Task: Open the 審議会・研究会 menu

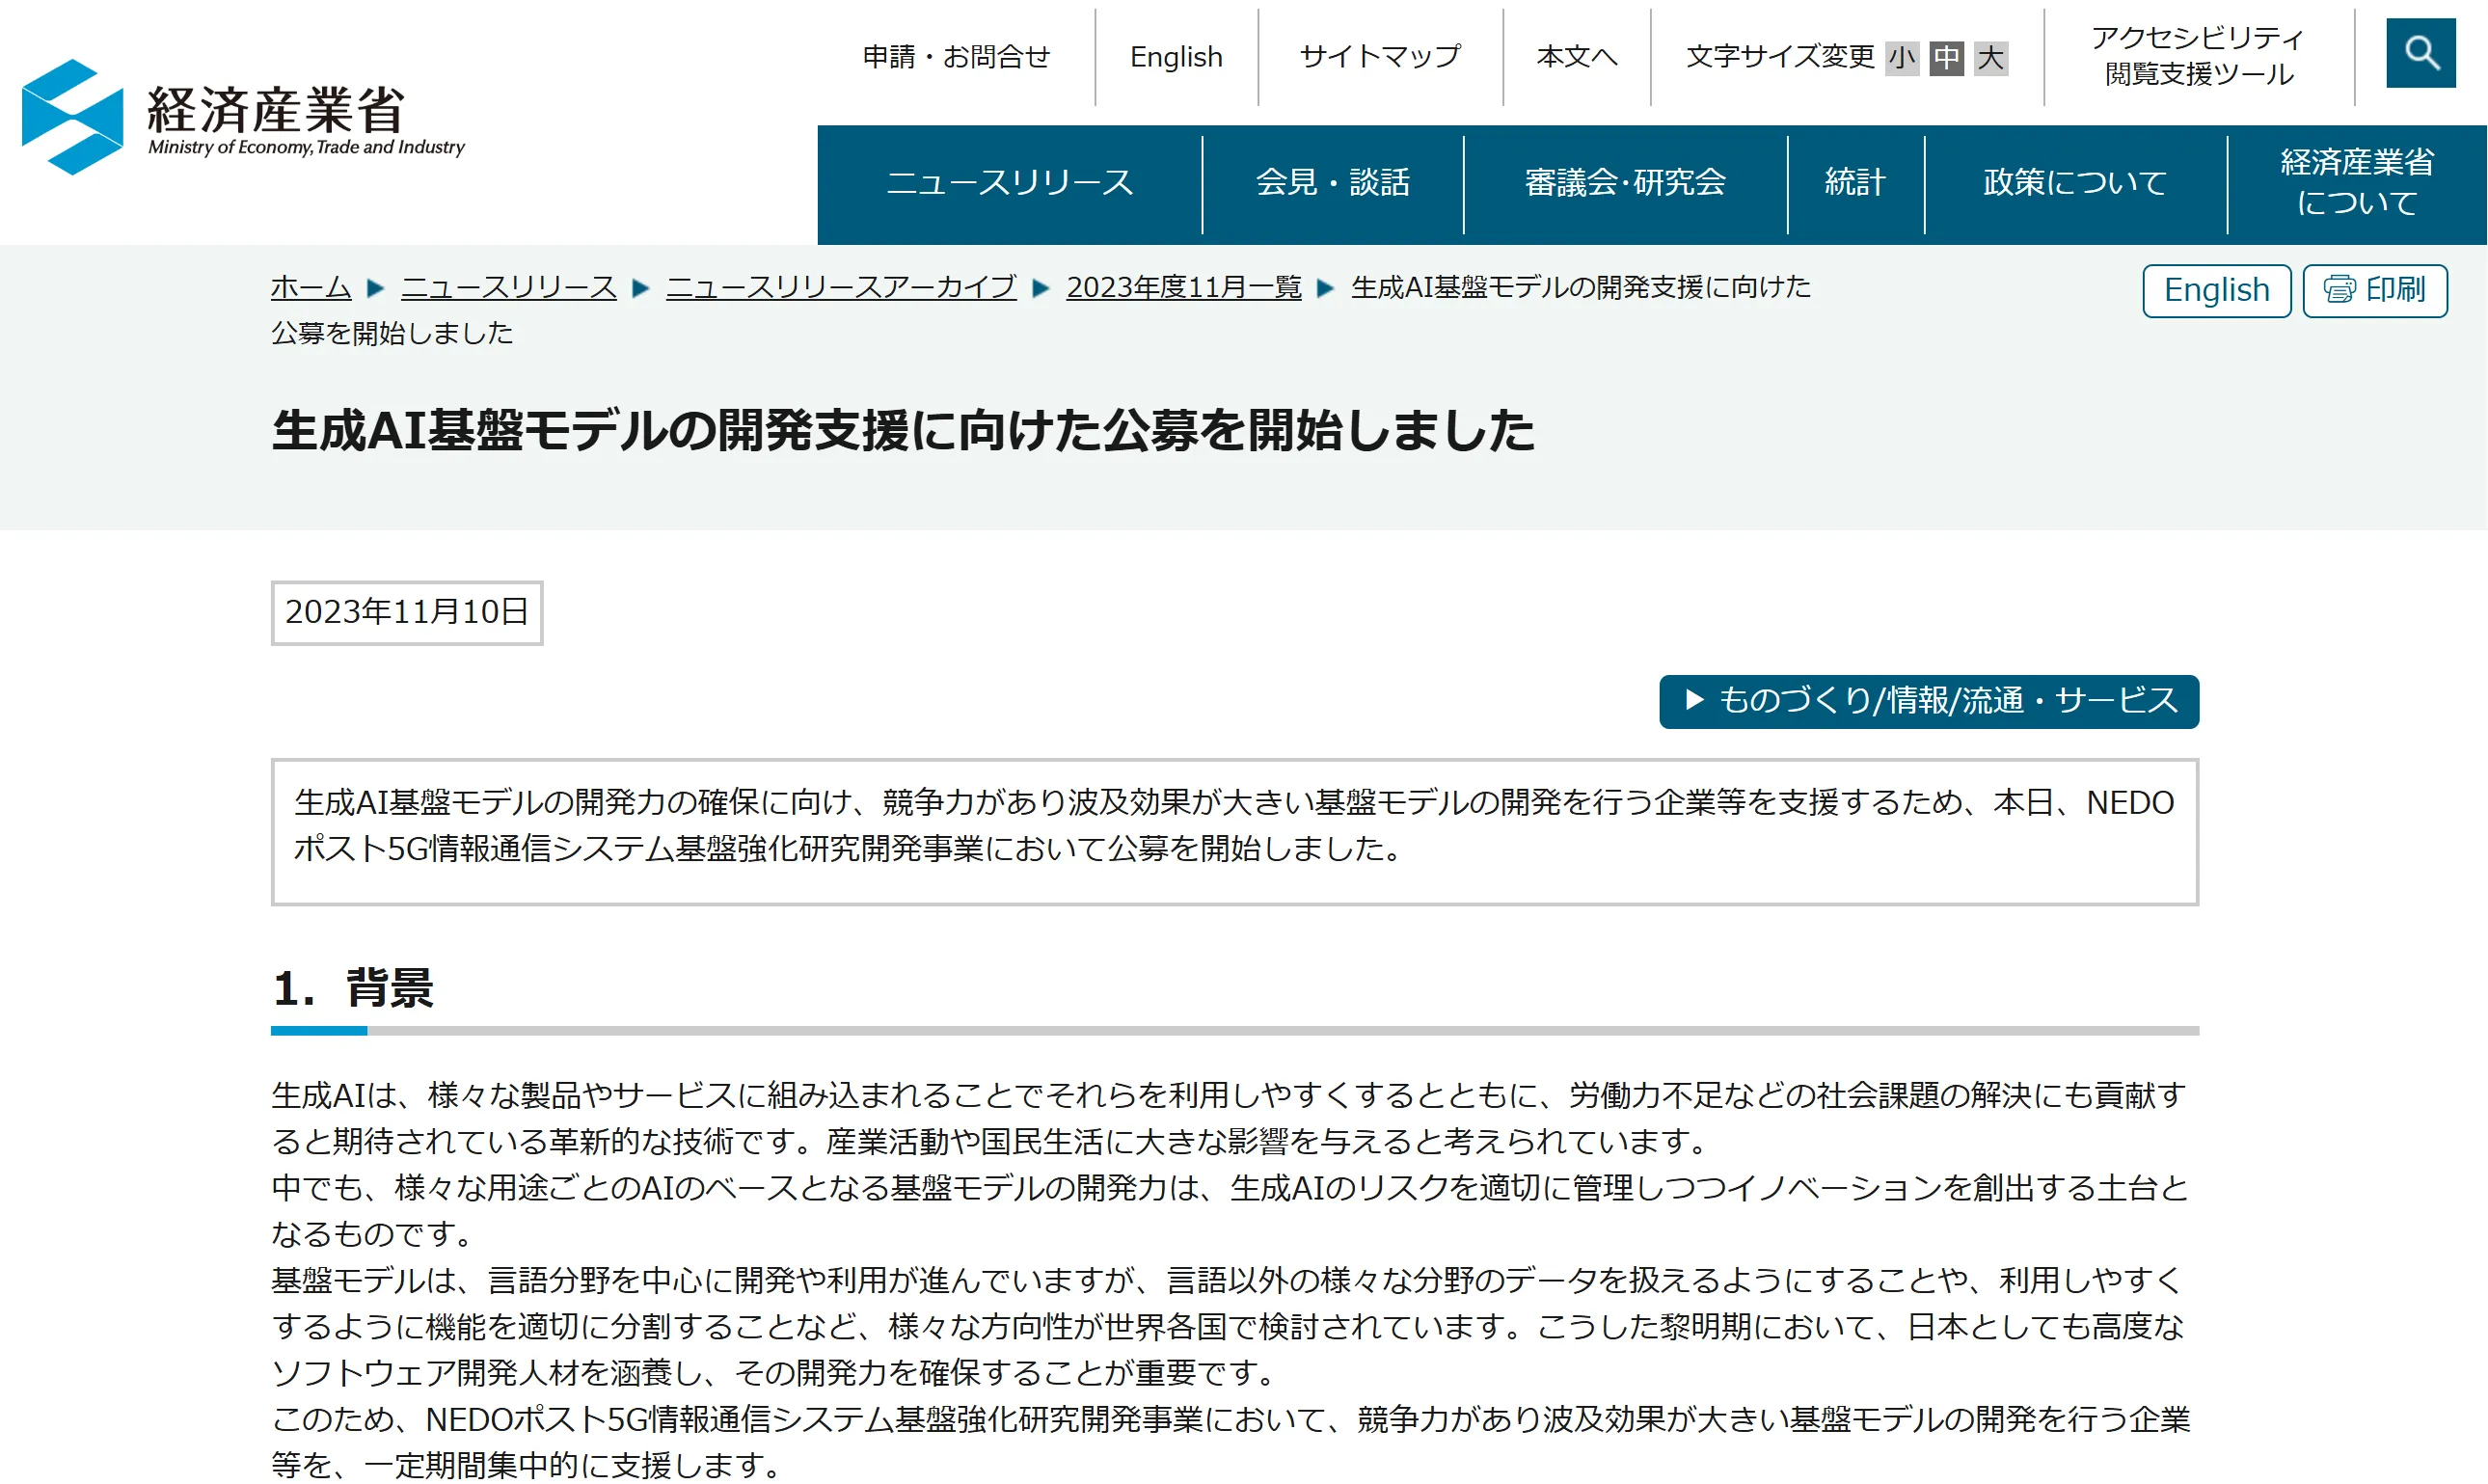Action: 1625,184
